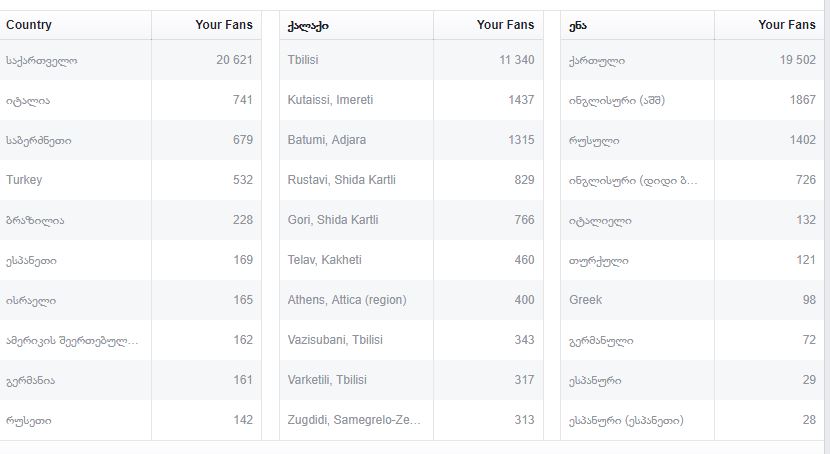The width and height of the screenshot is (830, 454).
Task: Select Athens, Attica (region) row
Action: tap(346, 300)
